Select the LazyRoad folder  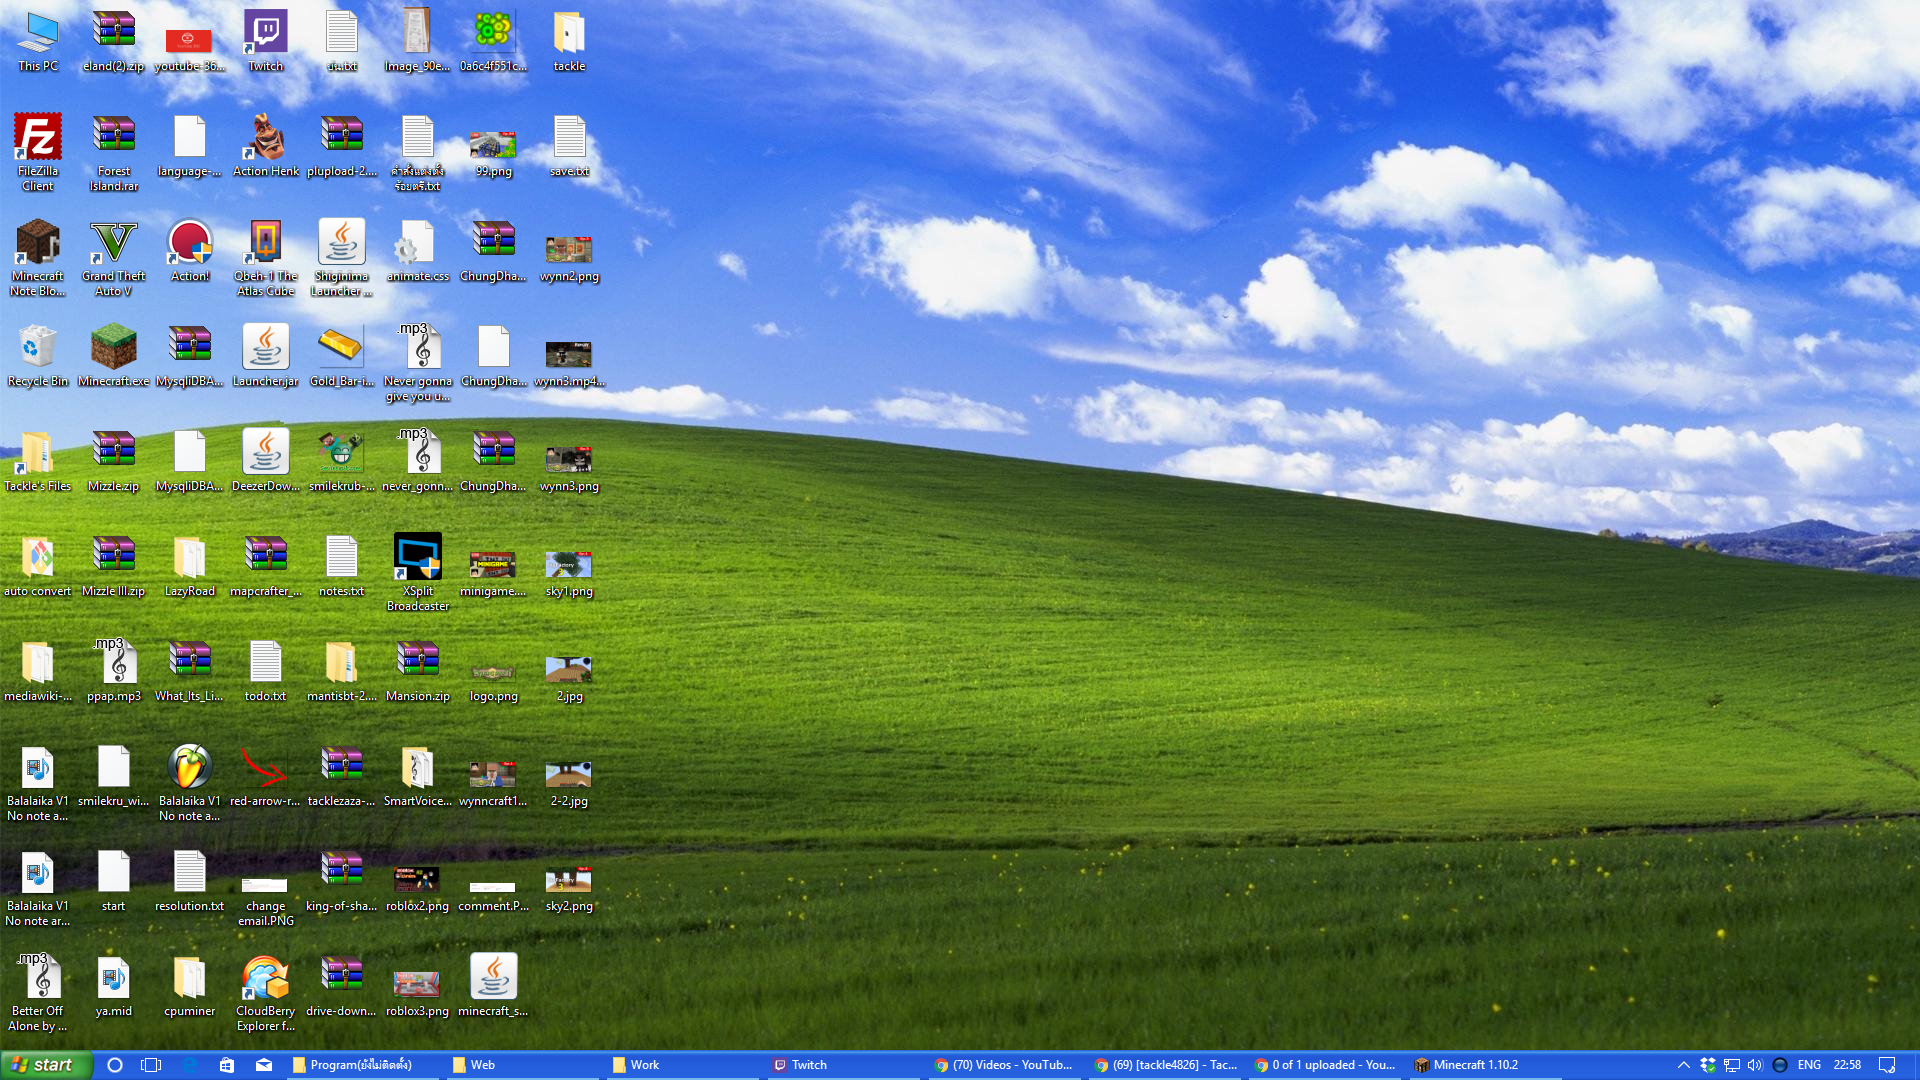pyautogui.click(x=190, y=566)
